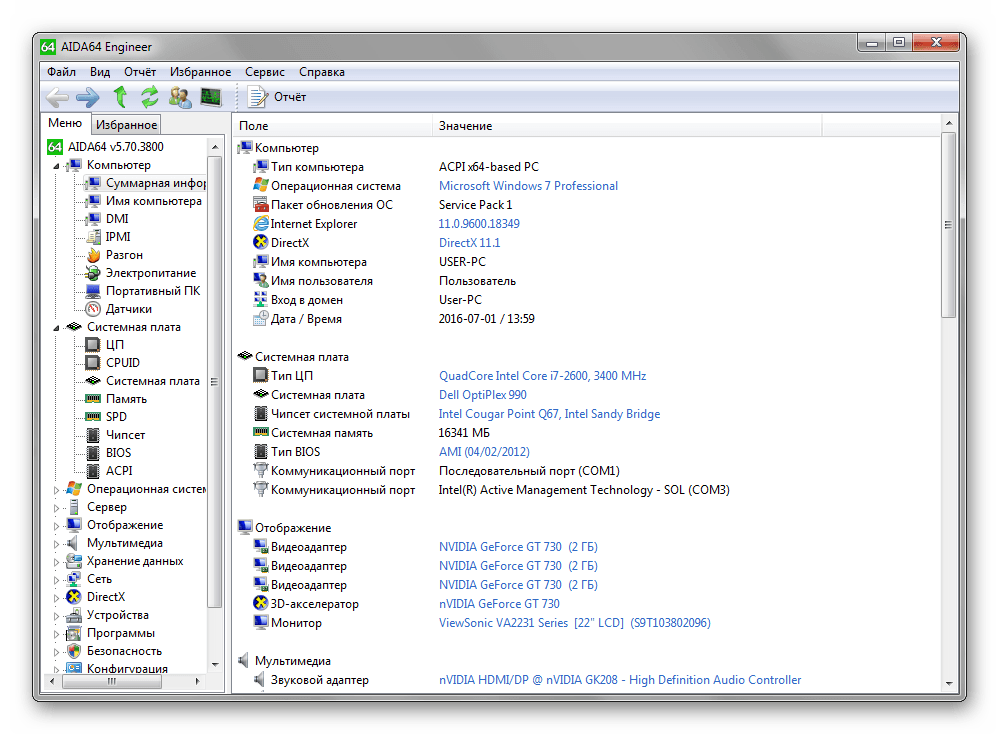Go forward with the right arrow toolbar icon

pyautogui.click(x=87, y=97)
